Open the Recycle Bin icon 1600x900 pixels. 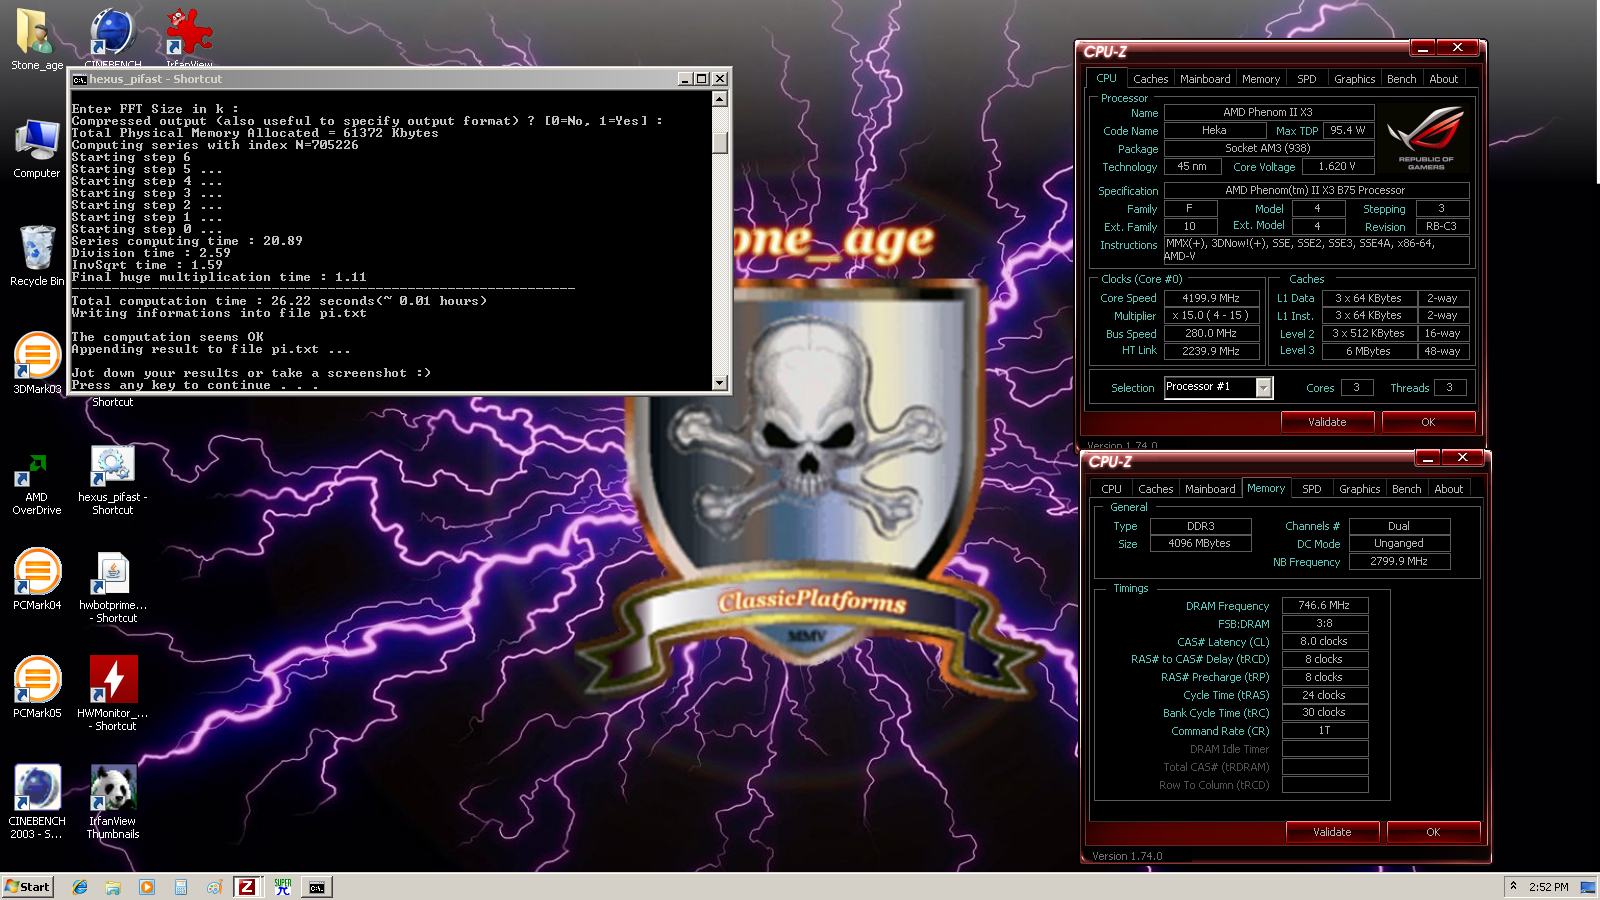(37, 248)
